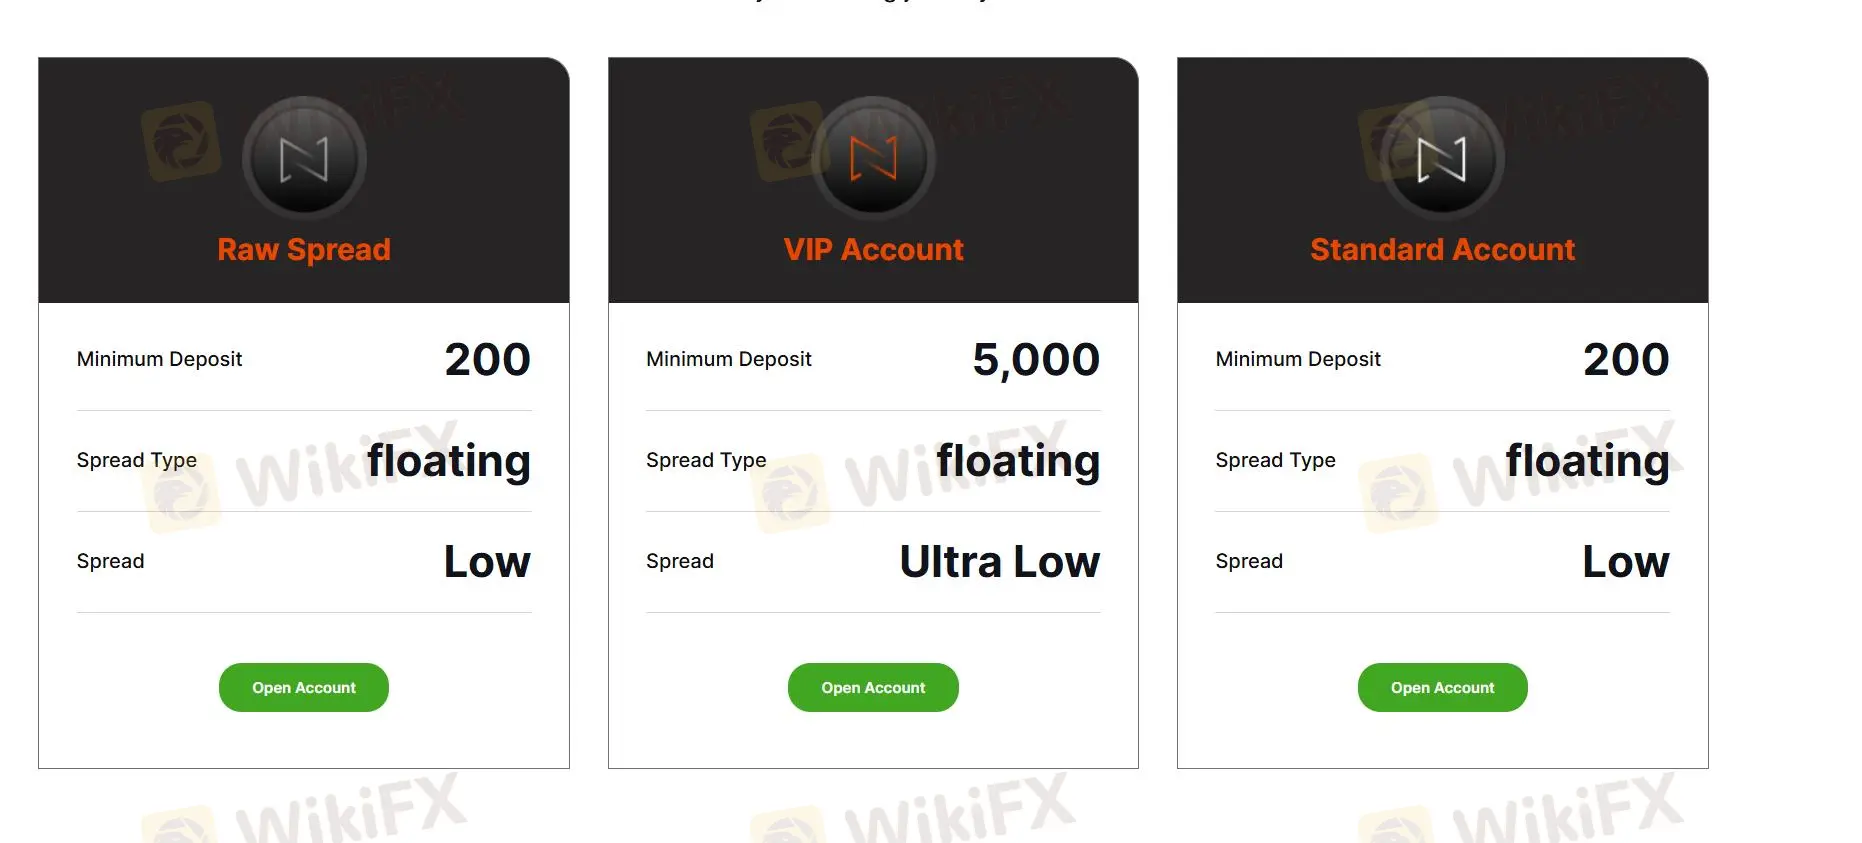Select the Standard Account heading
This screenshot has width=1862, height=843.
click(1442, 249)
